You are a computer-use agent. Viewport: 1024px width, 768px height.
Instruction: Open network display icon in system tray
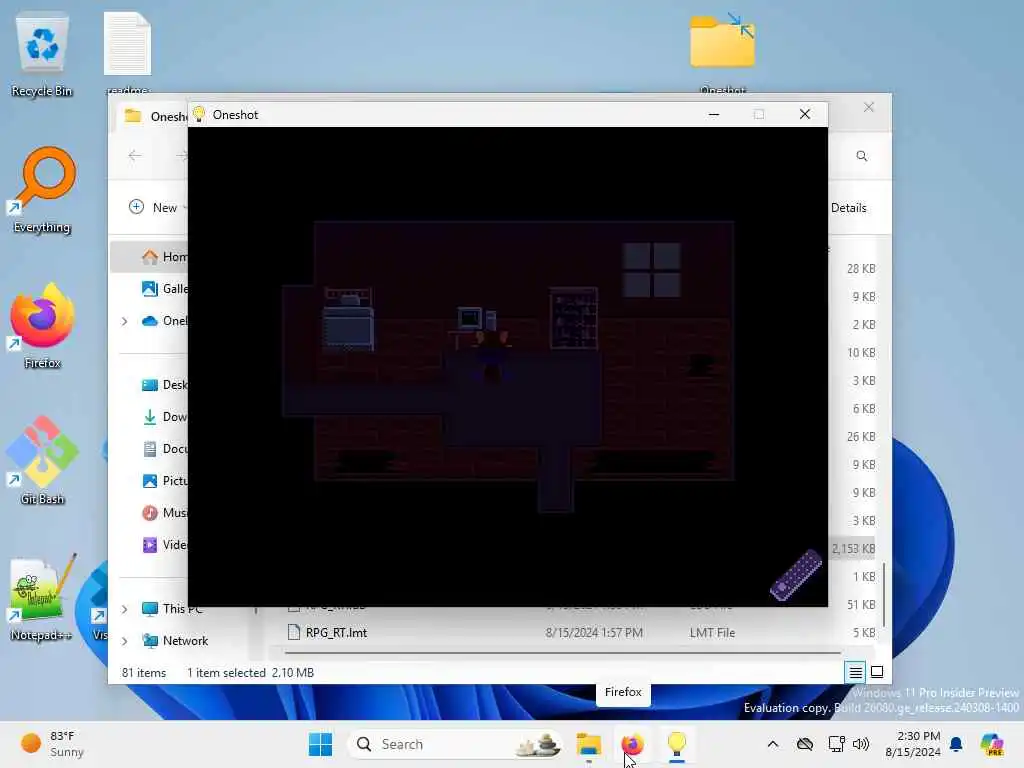coord(836,744)
